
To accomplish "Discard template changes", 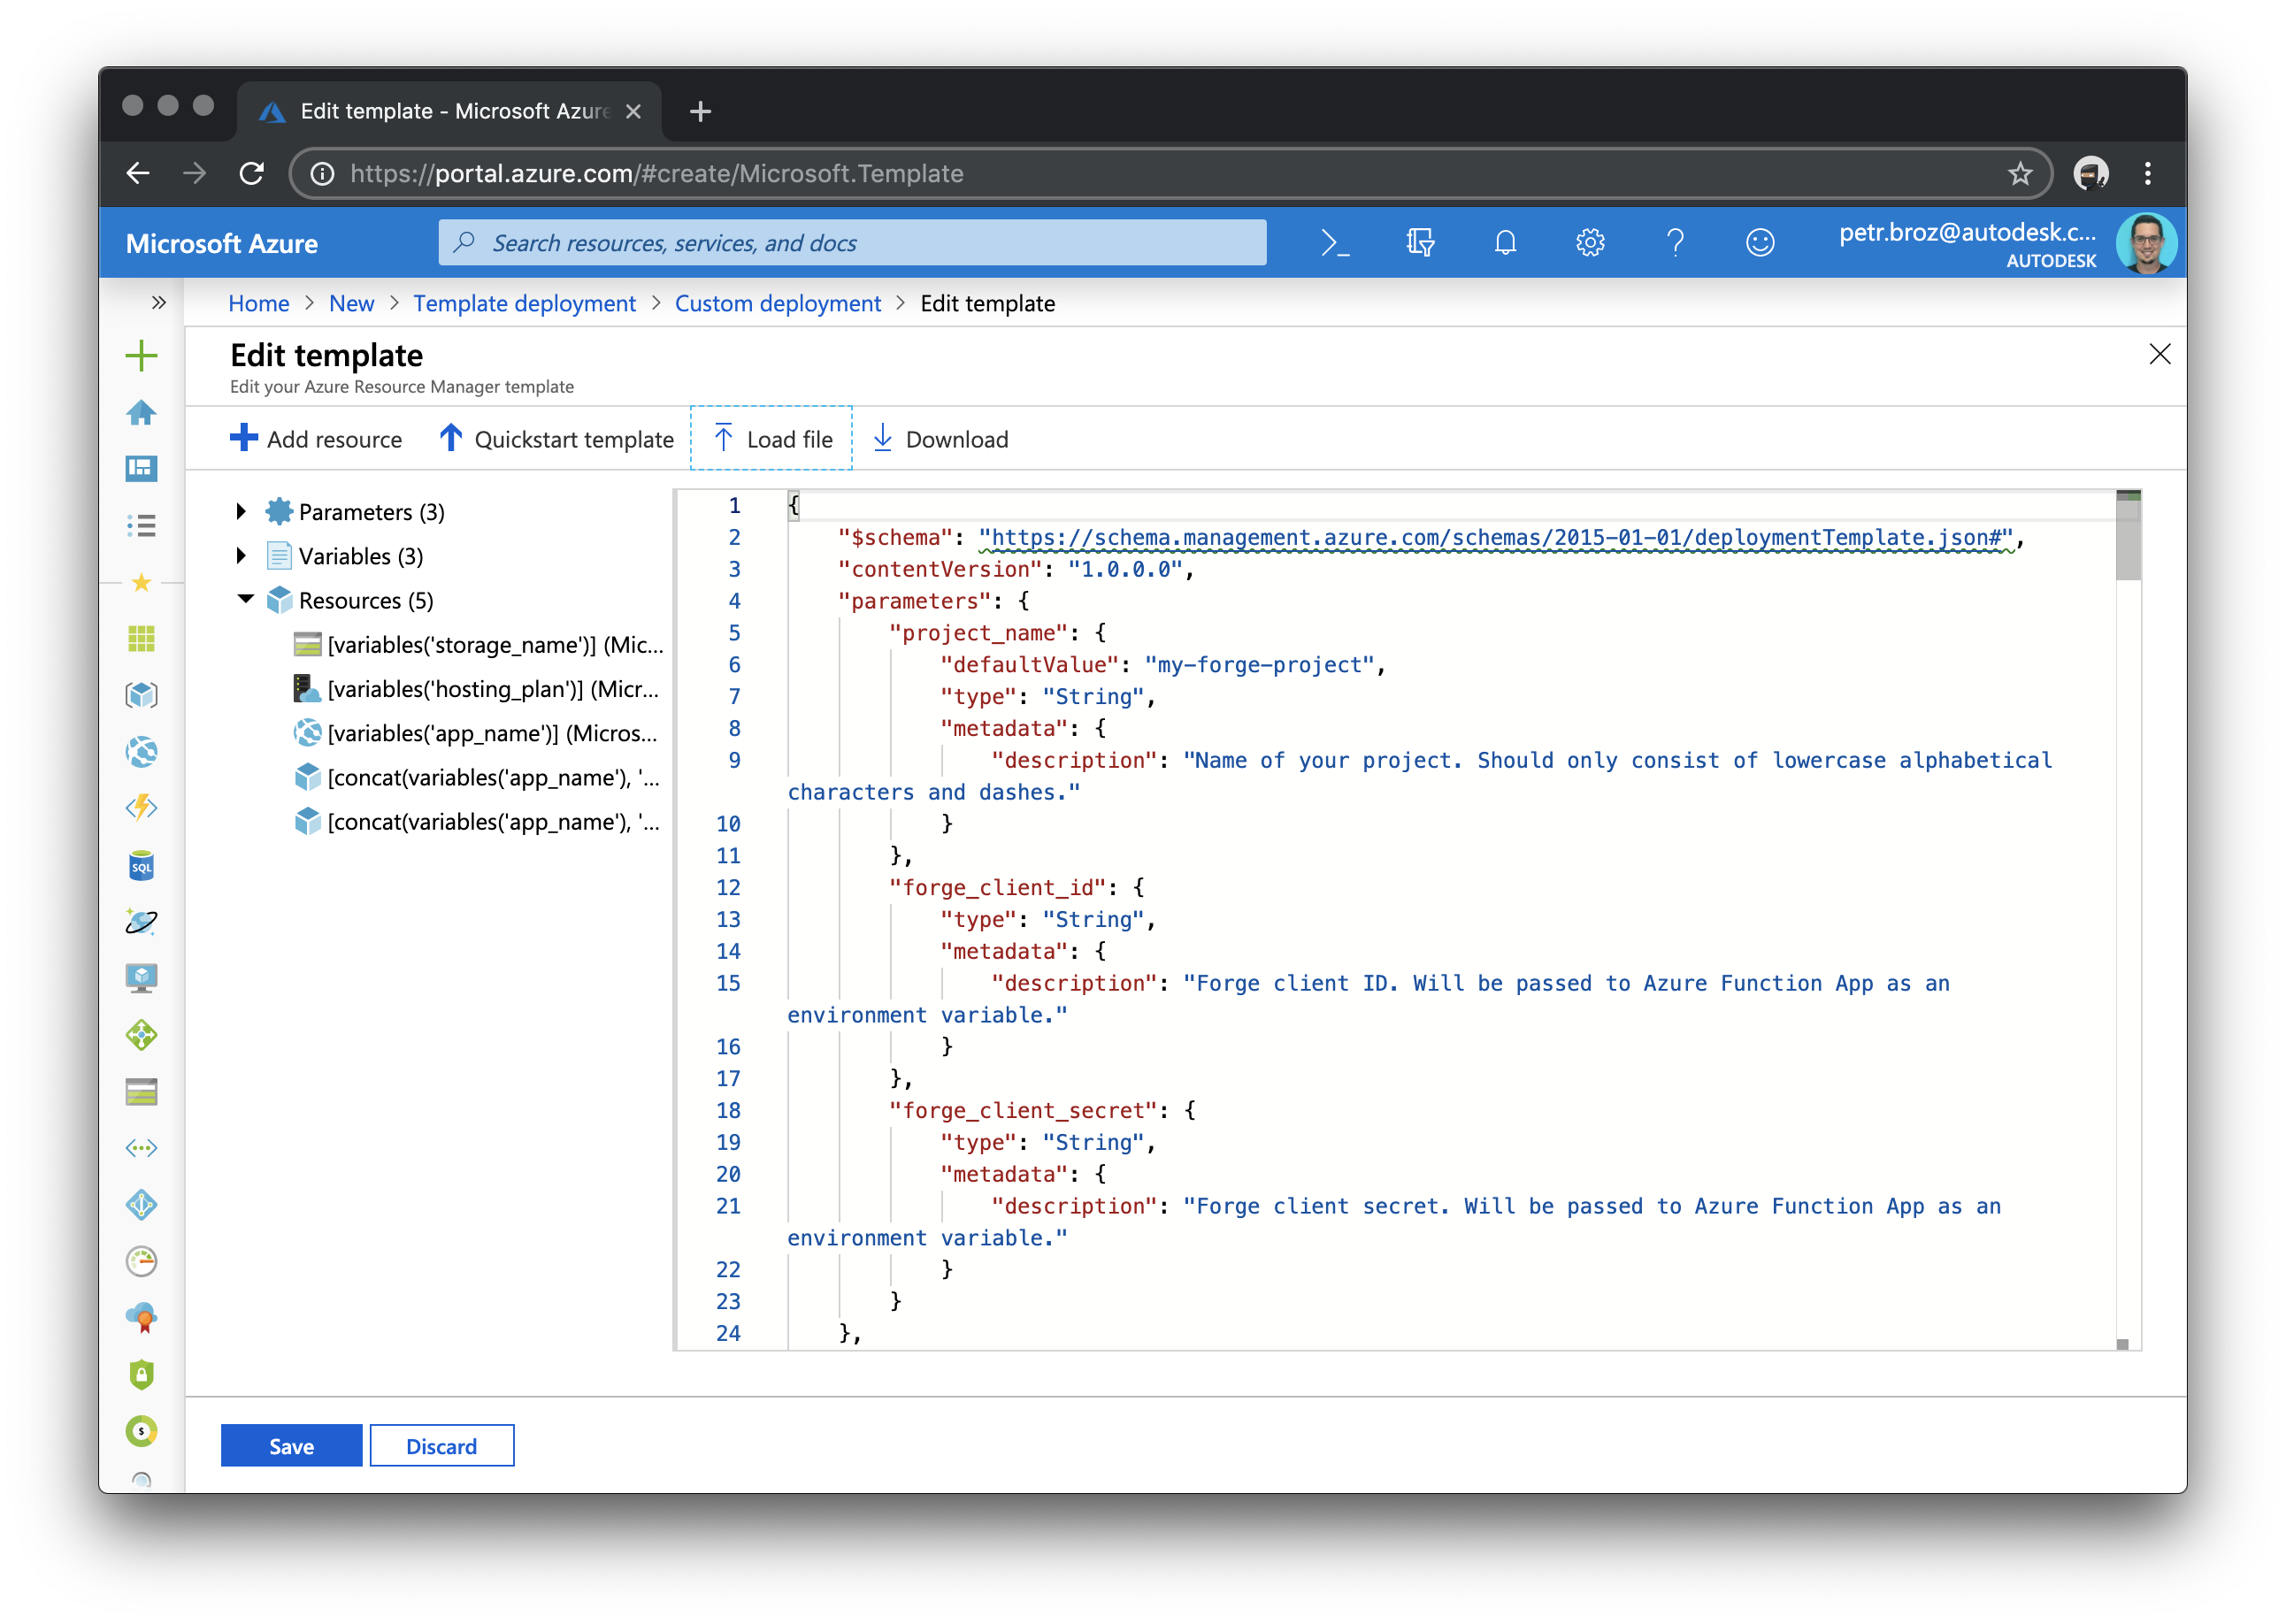I will click(x=442, y=1446).
